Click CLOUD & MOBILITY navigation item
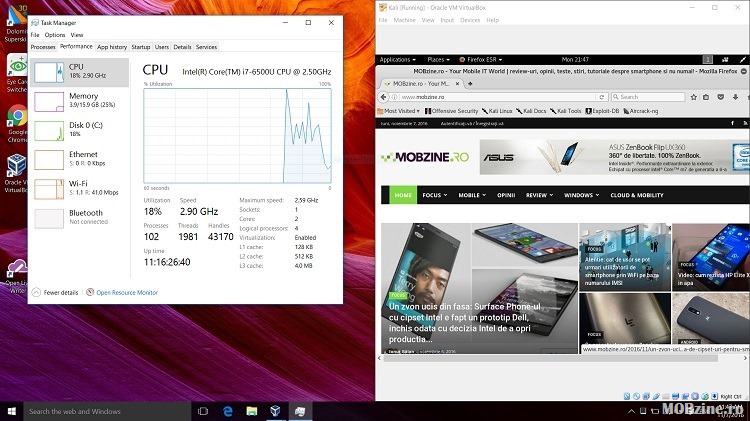 tap(637, 195)
